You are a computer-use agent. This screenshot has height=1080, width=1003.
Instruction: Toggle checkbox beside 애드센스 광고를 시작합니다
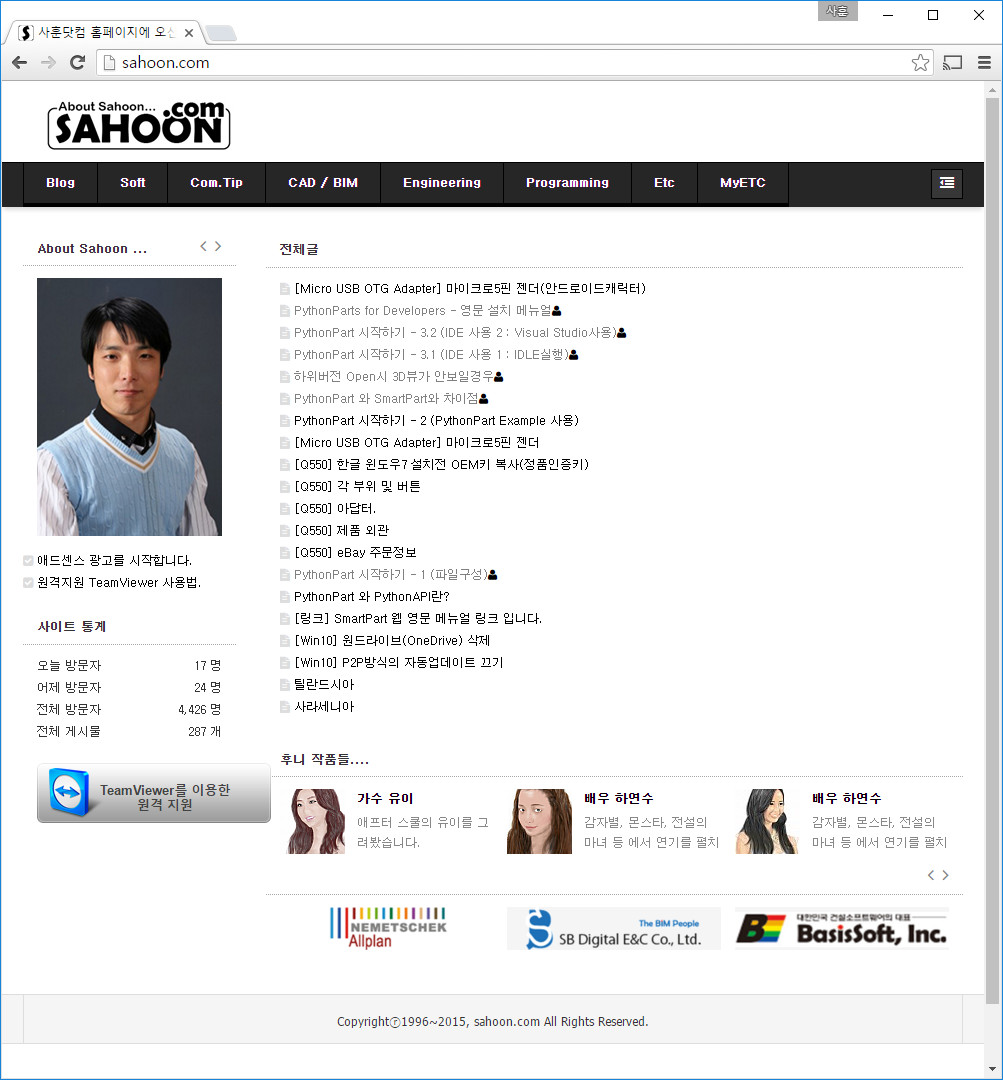[28, 561]
